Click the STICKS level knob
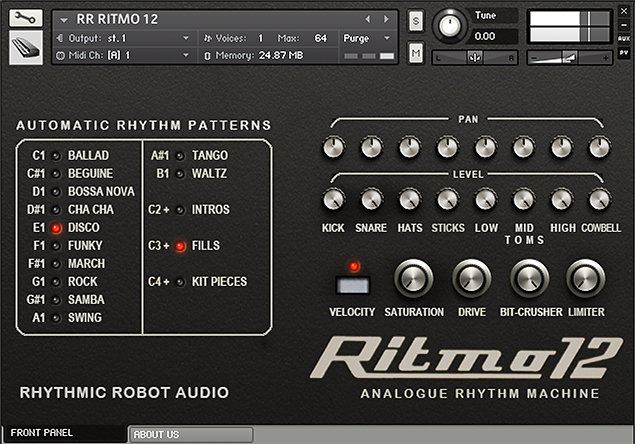The image size is (635, 444). (x=447, y=199)
